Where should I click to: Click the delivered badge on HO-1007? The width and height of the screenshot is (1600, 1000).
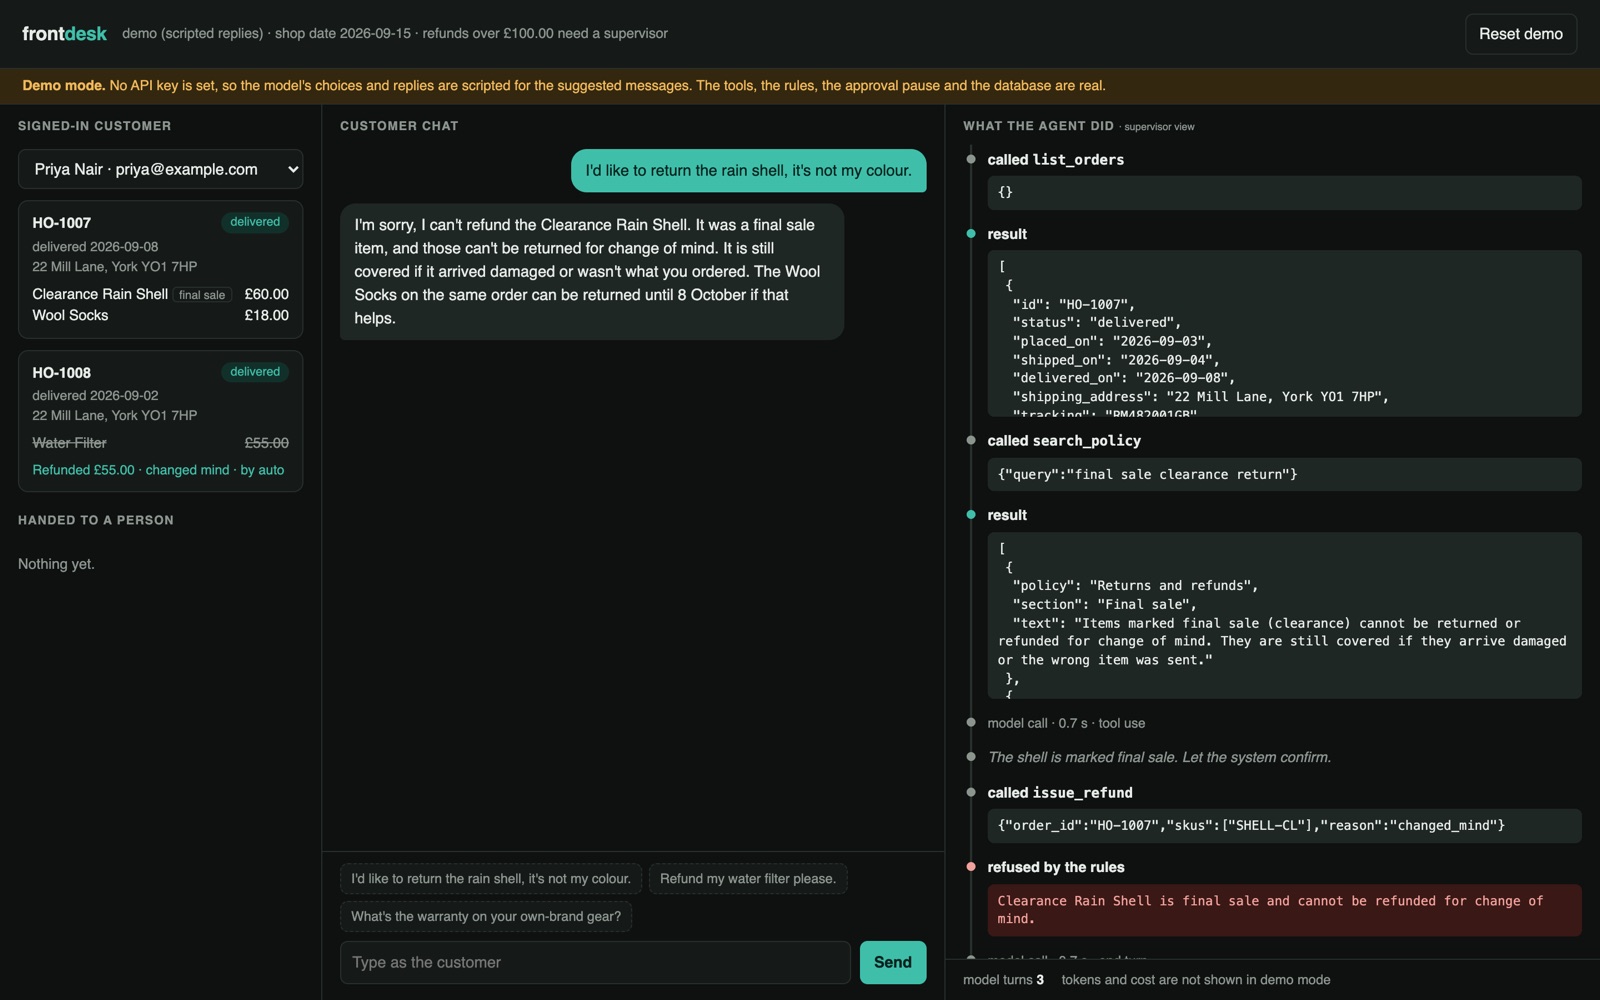[x=255, y=222]
